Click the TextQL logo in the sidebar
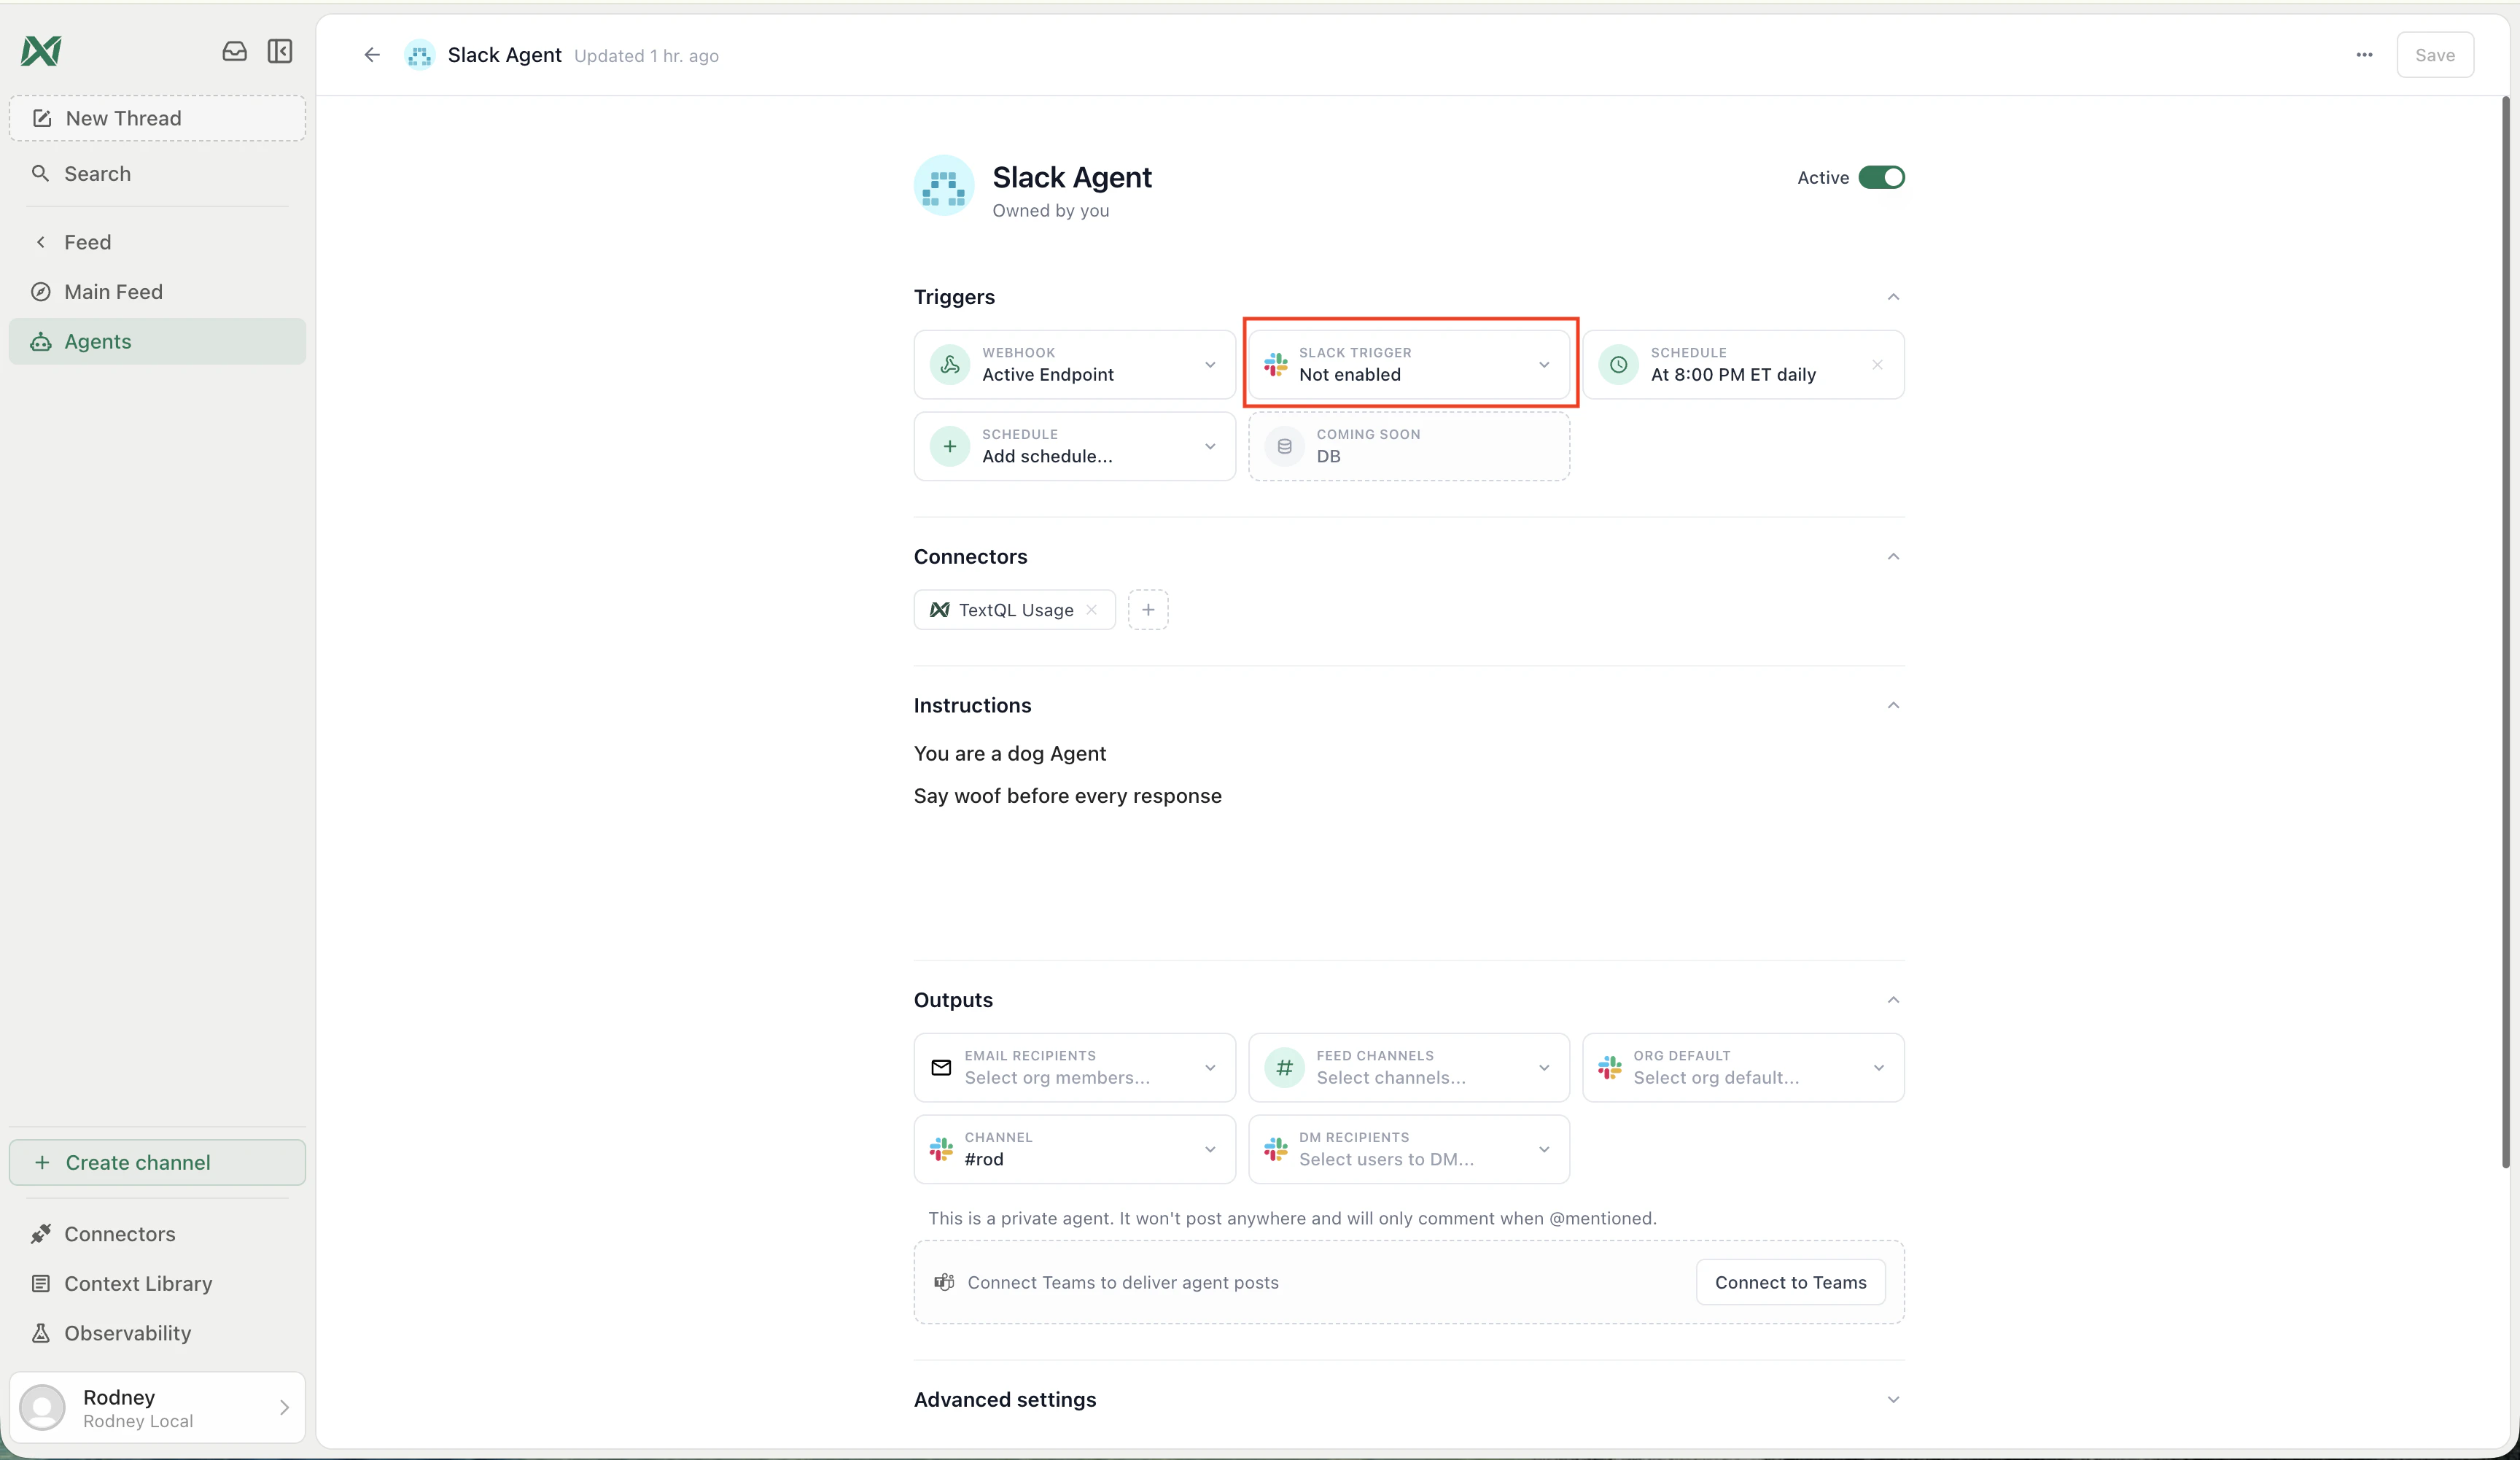The height and width of the screenshot is (1460, 2520). [41, 50]
